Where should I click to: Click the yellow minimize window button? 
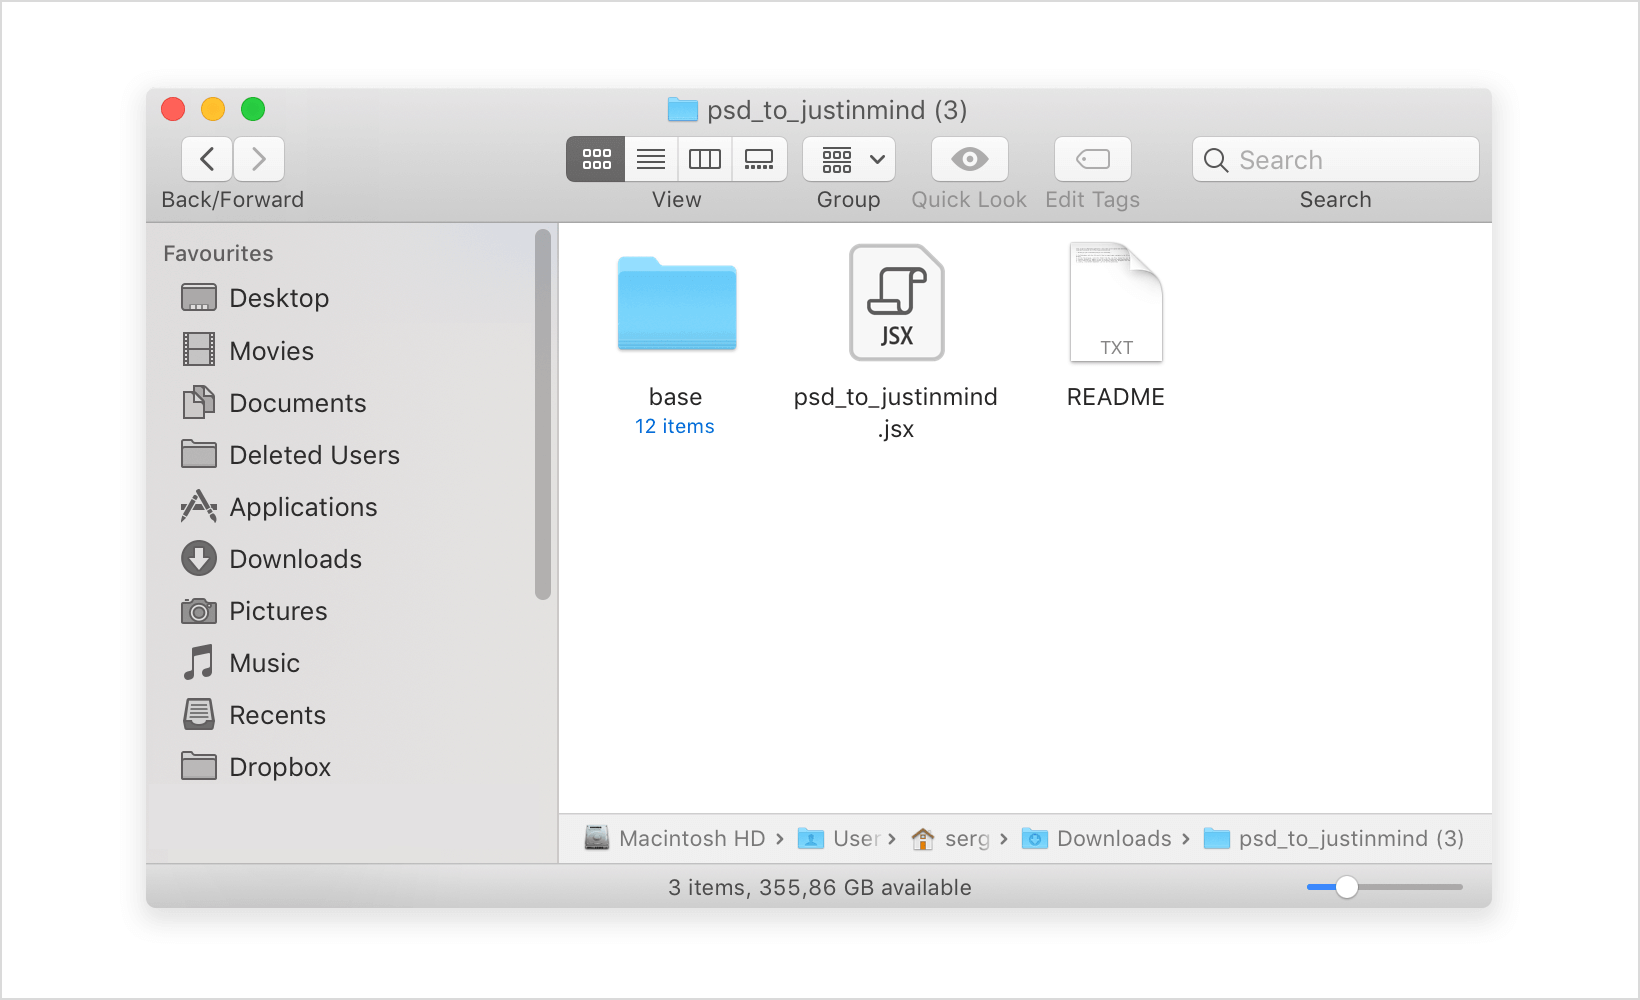(x=213, y=109)
